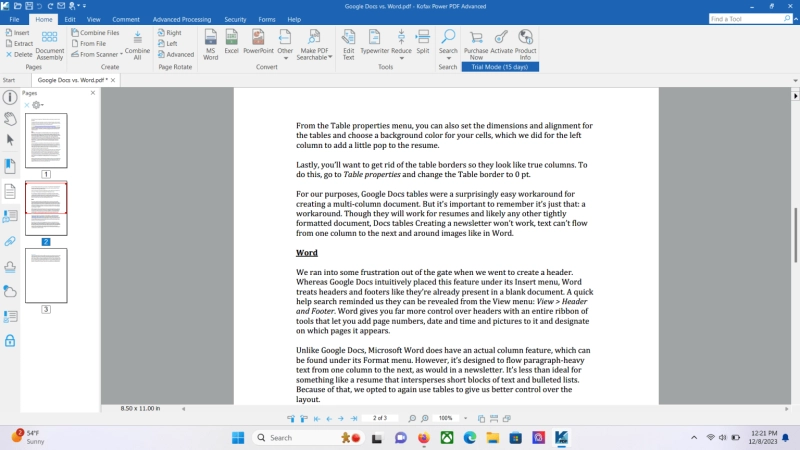The width and height of the screenshot is (800, 450).
Task: Click Extract pages button
Action: coord(19,43)
